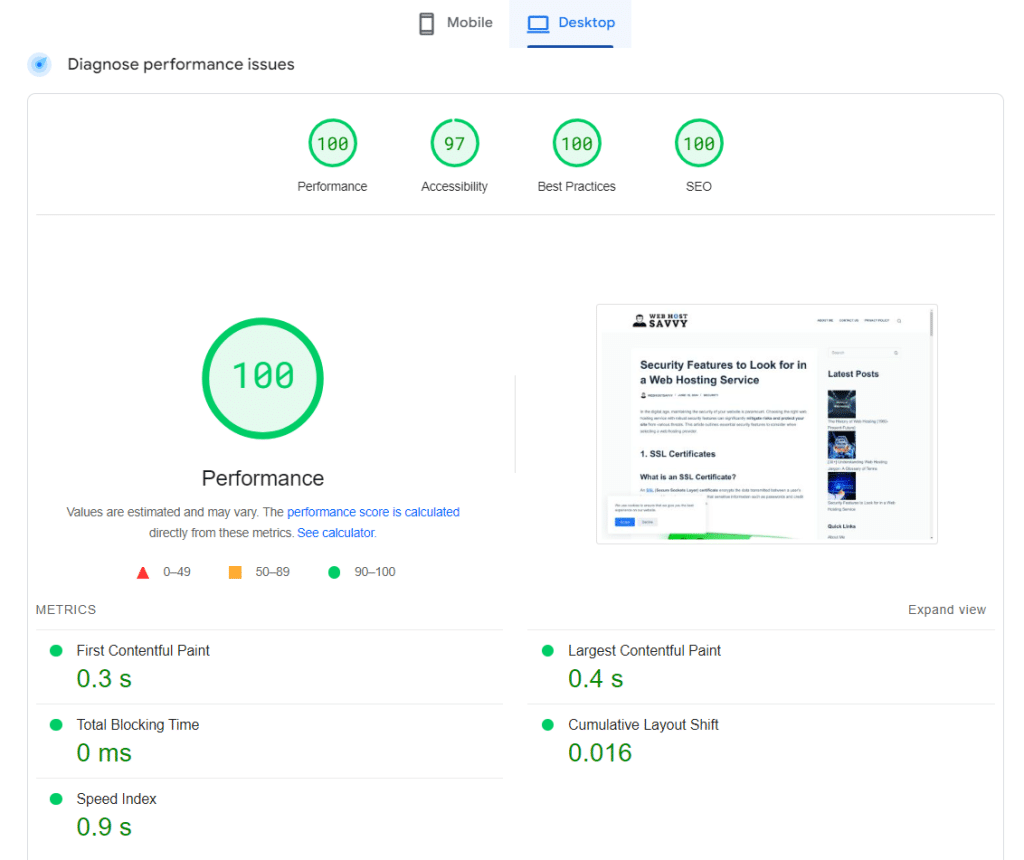
Task: Select the Diagnose performance issues radio button
Action: tap(39, 64)
